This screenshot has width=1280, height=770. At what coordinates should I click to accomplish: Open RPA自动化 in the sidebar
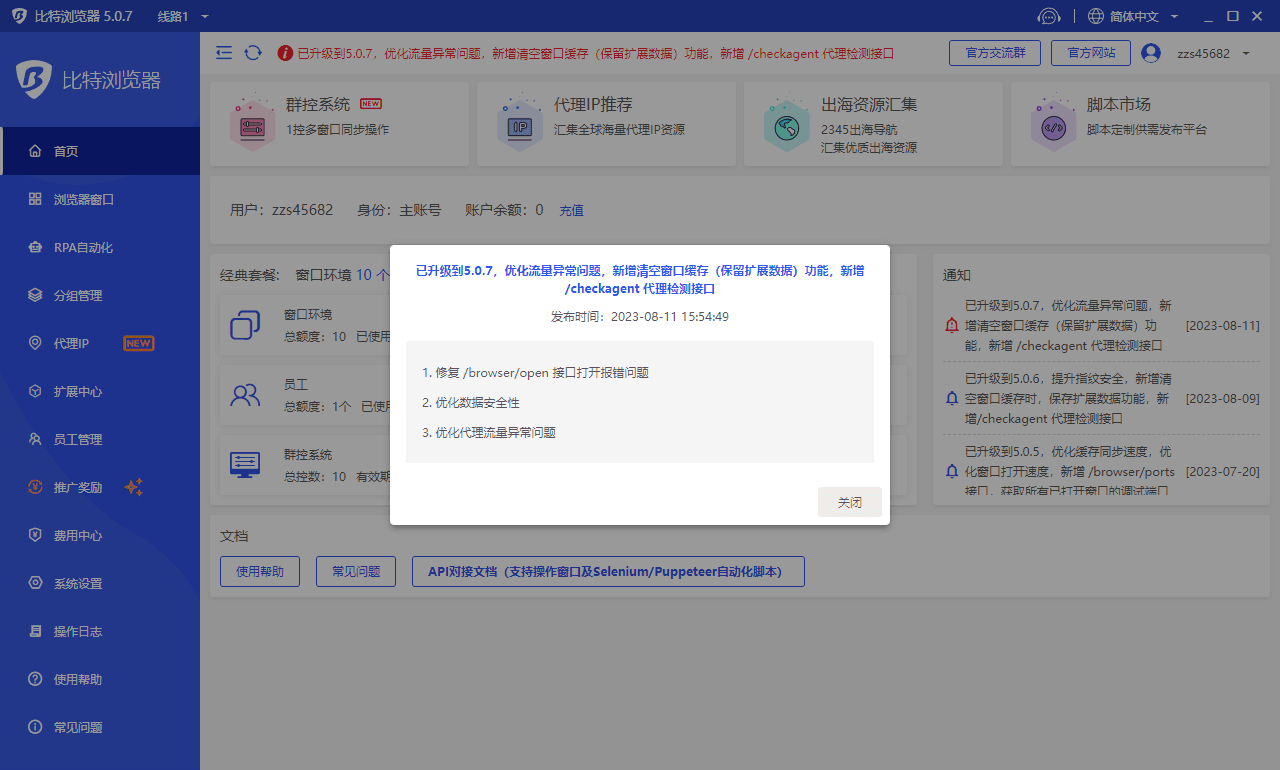tap(84, 248)
